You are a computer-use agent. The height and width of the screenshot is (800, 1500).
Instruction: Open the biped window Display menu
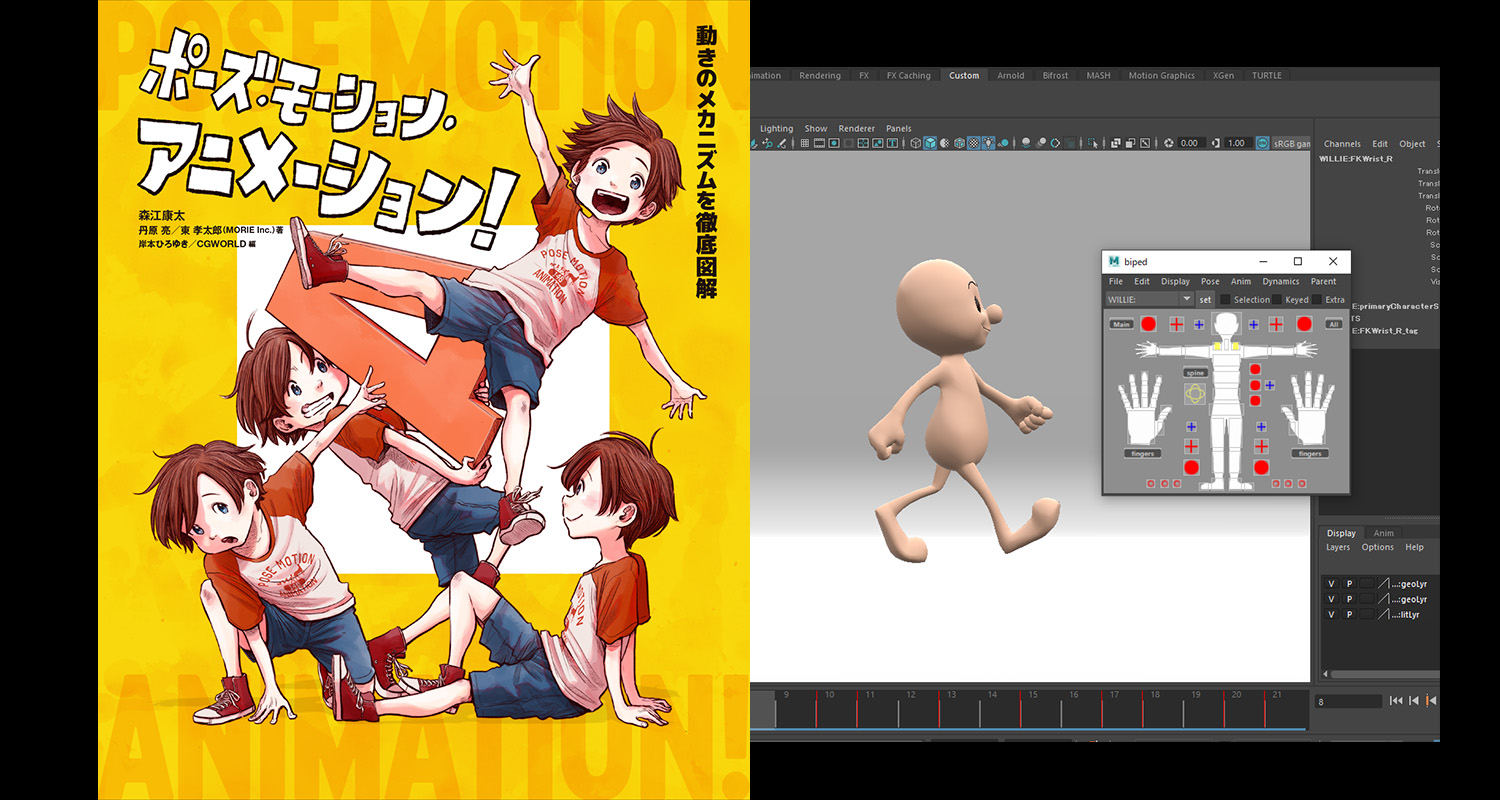[x=1175, y=281]
